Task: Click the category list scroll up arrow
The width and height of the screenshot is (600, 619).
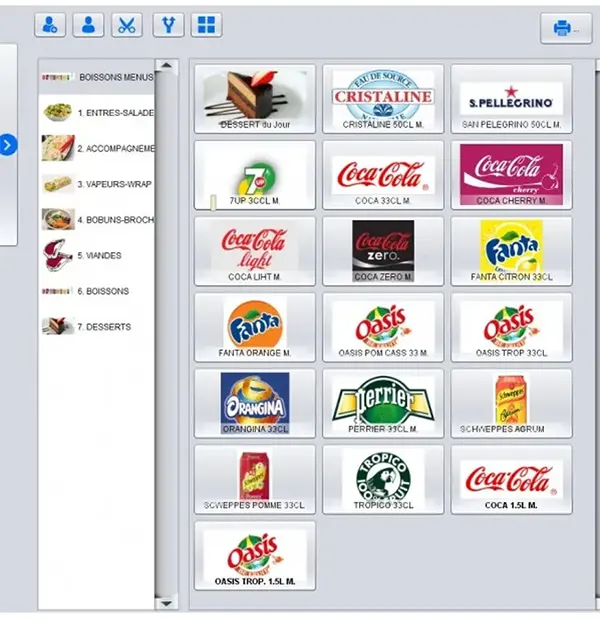Action: click(x=166, y=65)
